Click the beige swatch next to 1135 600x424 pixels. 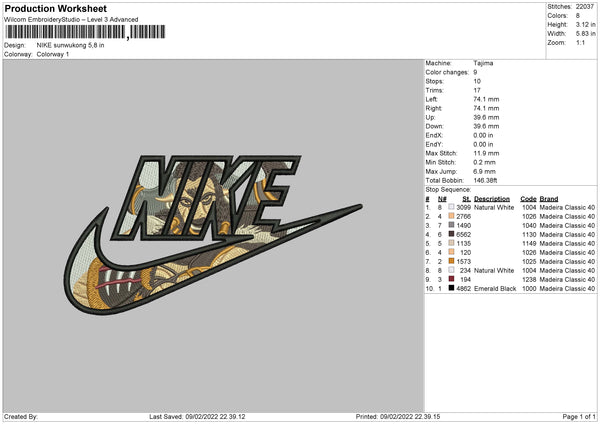click(x=451, y=243)
